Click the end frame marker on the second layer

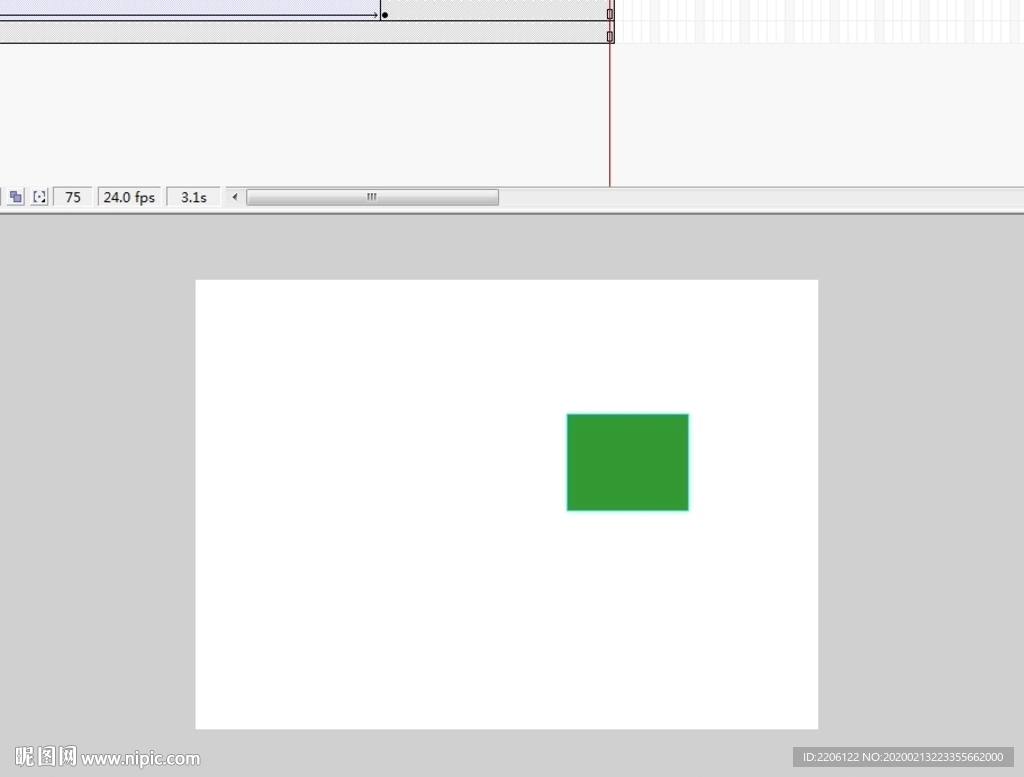pyautogui.click(x=610, y=37)
